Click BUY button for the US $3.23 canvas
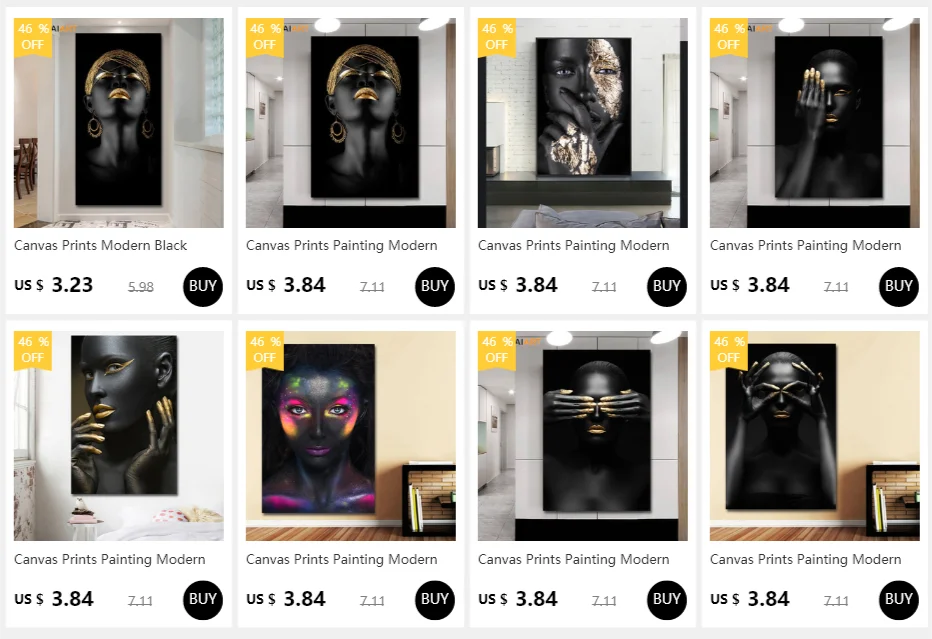This screenshot has height=639, width=932. pyautogui.click(x=203, y=287)
